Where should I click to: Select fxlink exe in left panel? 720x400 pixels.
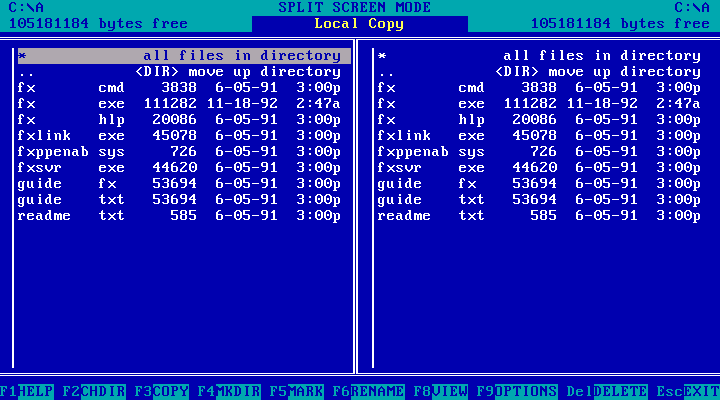180,136
